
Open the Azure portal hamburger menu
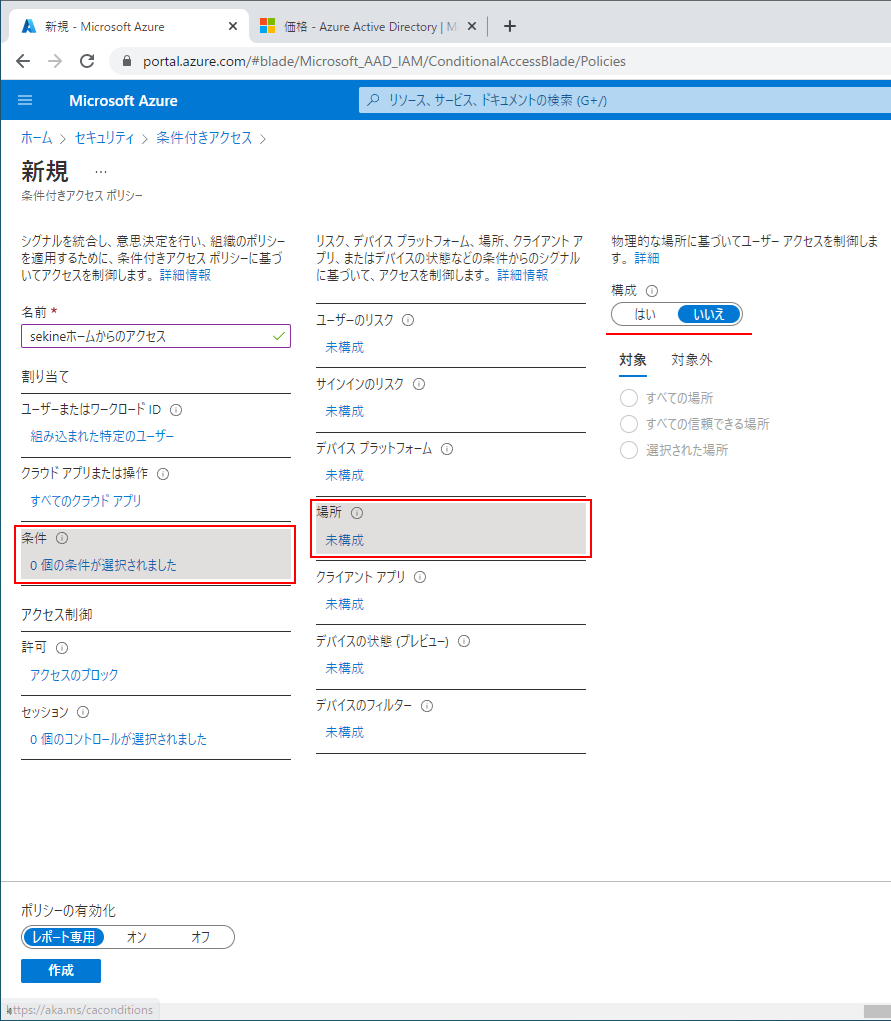tap(24, 100)
